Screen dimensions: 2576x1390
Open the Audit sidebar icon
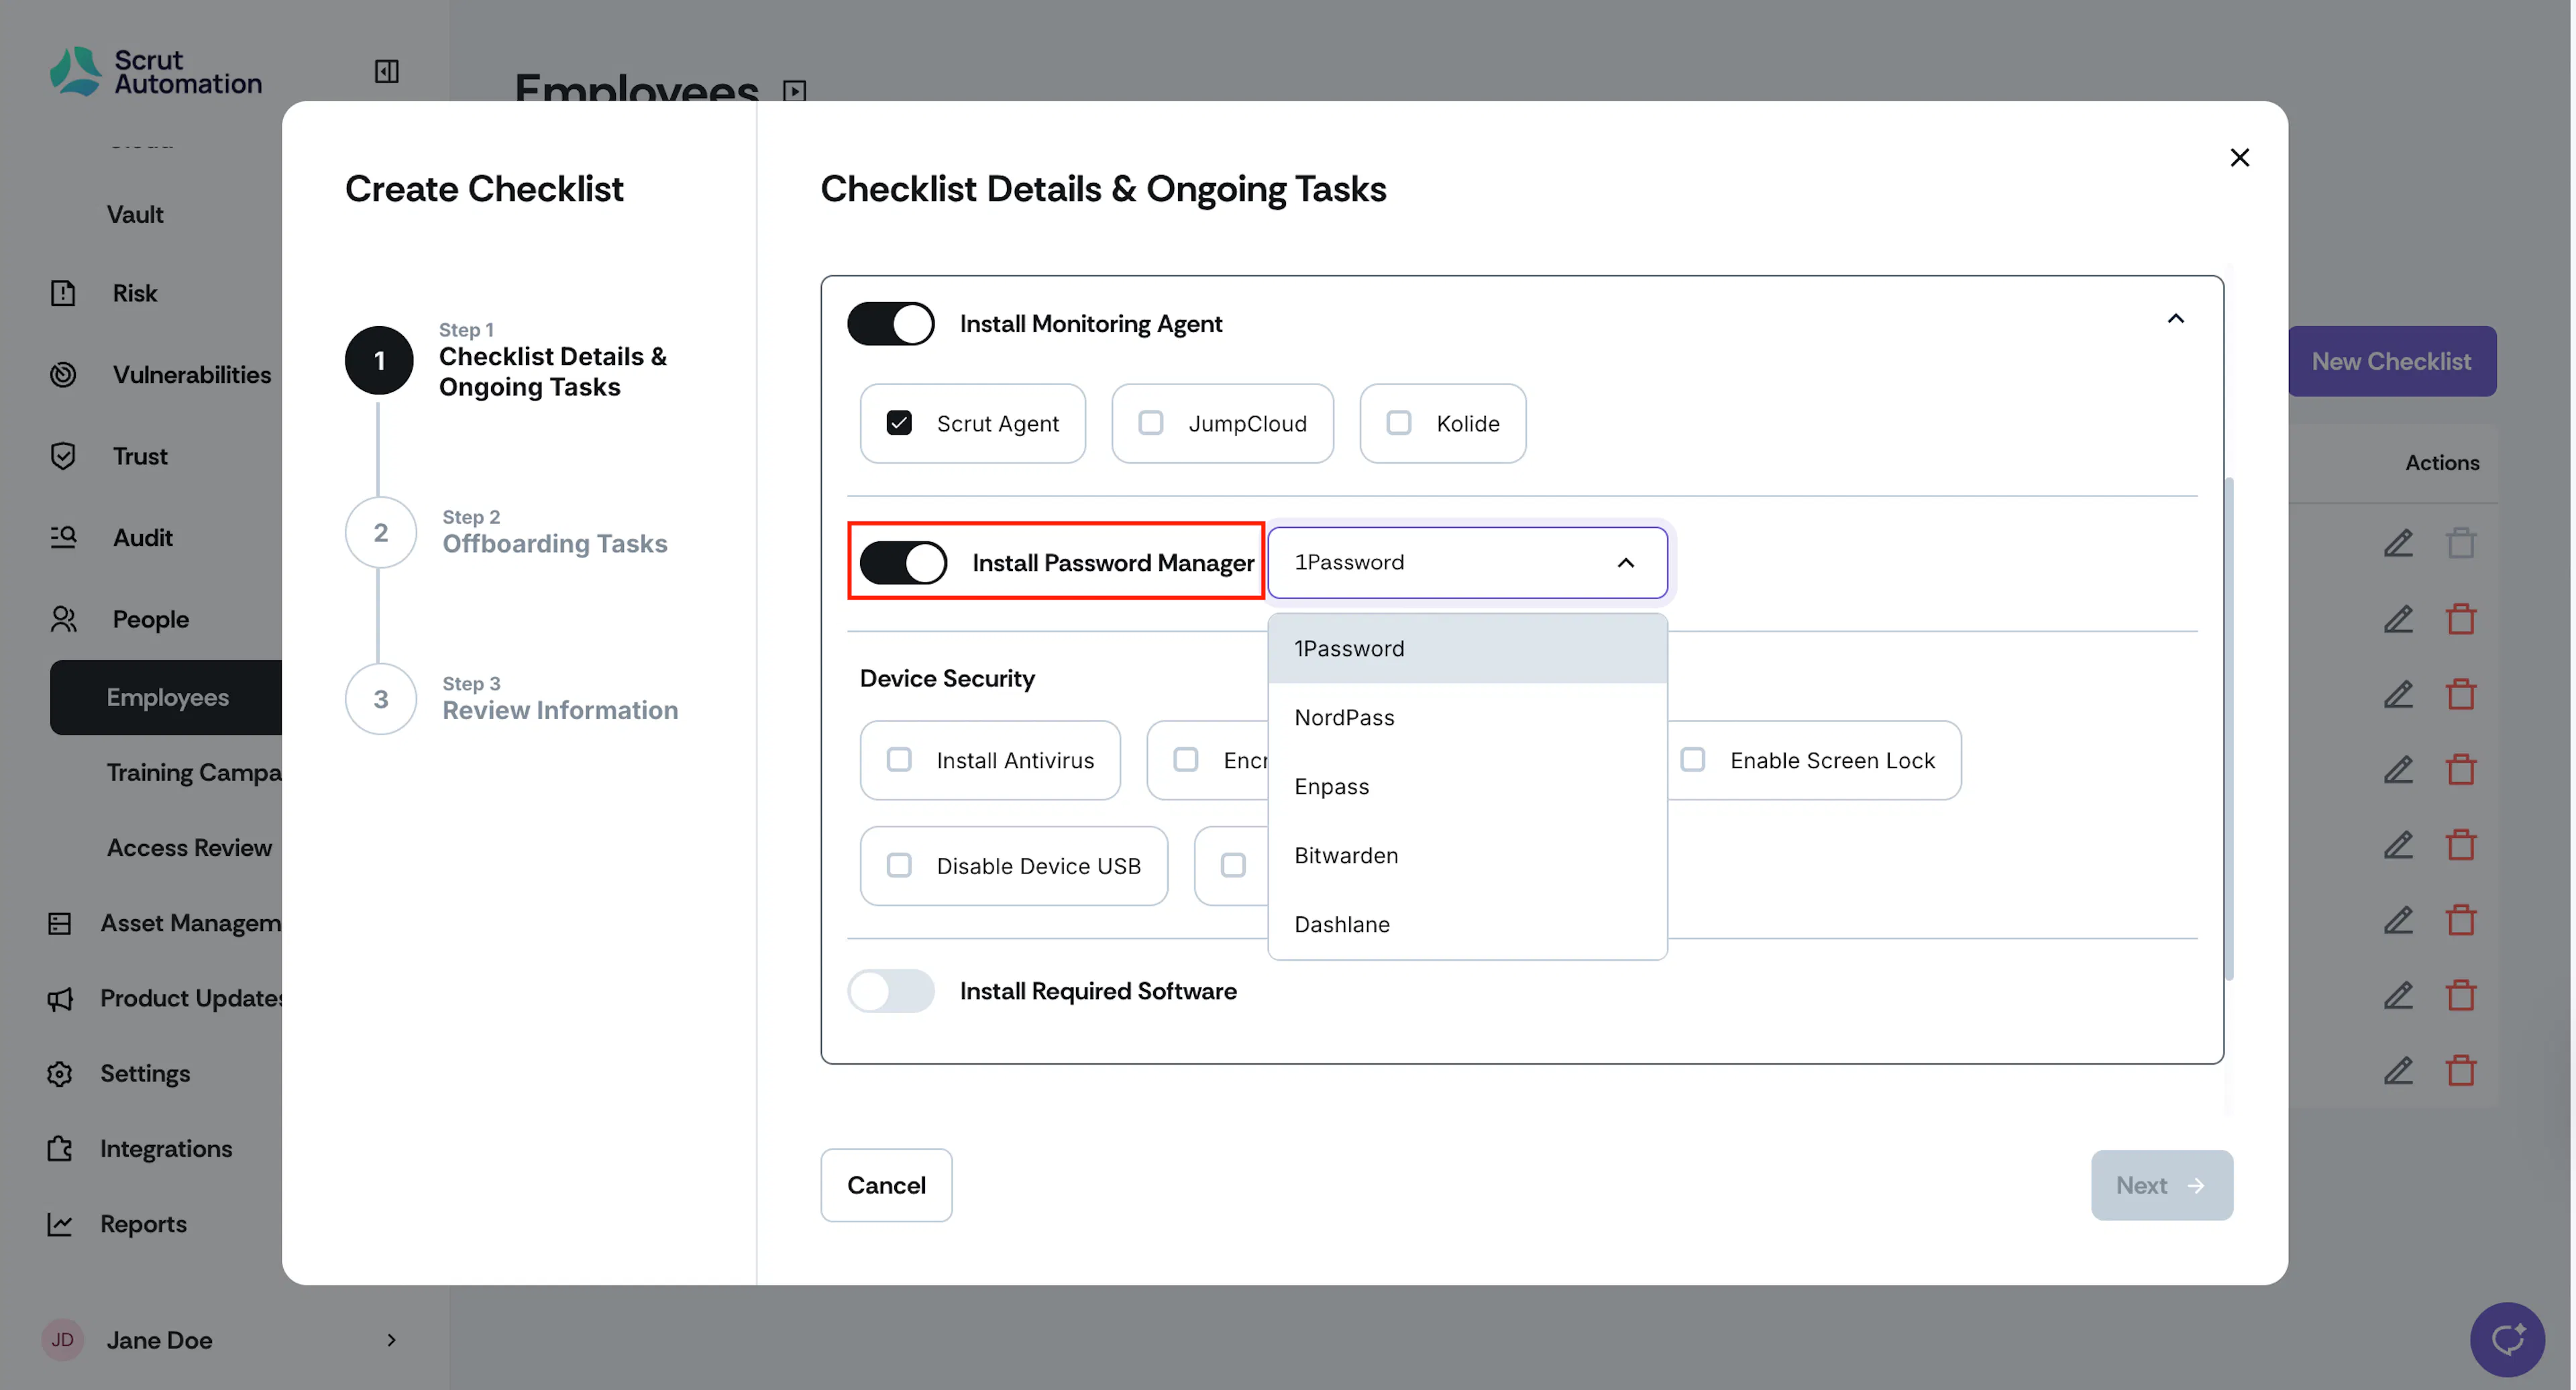(x=63, y=537)
